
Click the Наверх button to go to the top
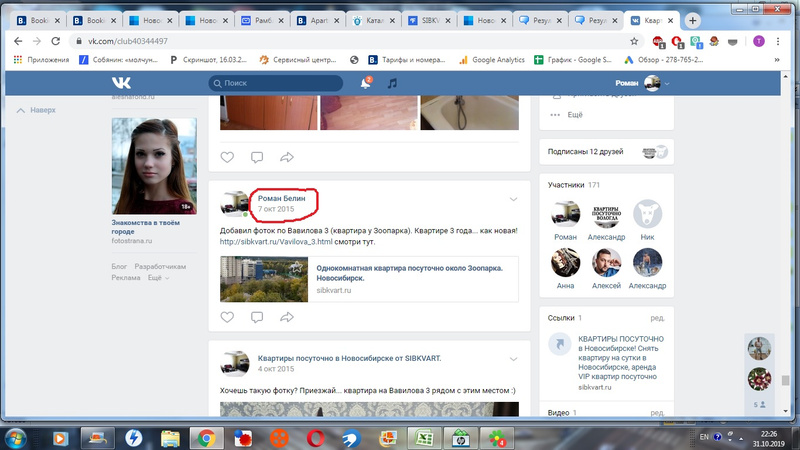pos(37,110)
